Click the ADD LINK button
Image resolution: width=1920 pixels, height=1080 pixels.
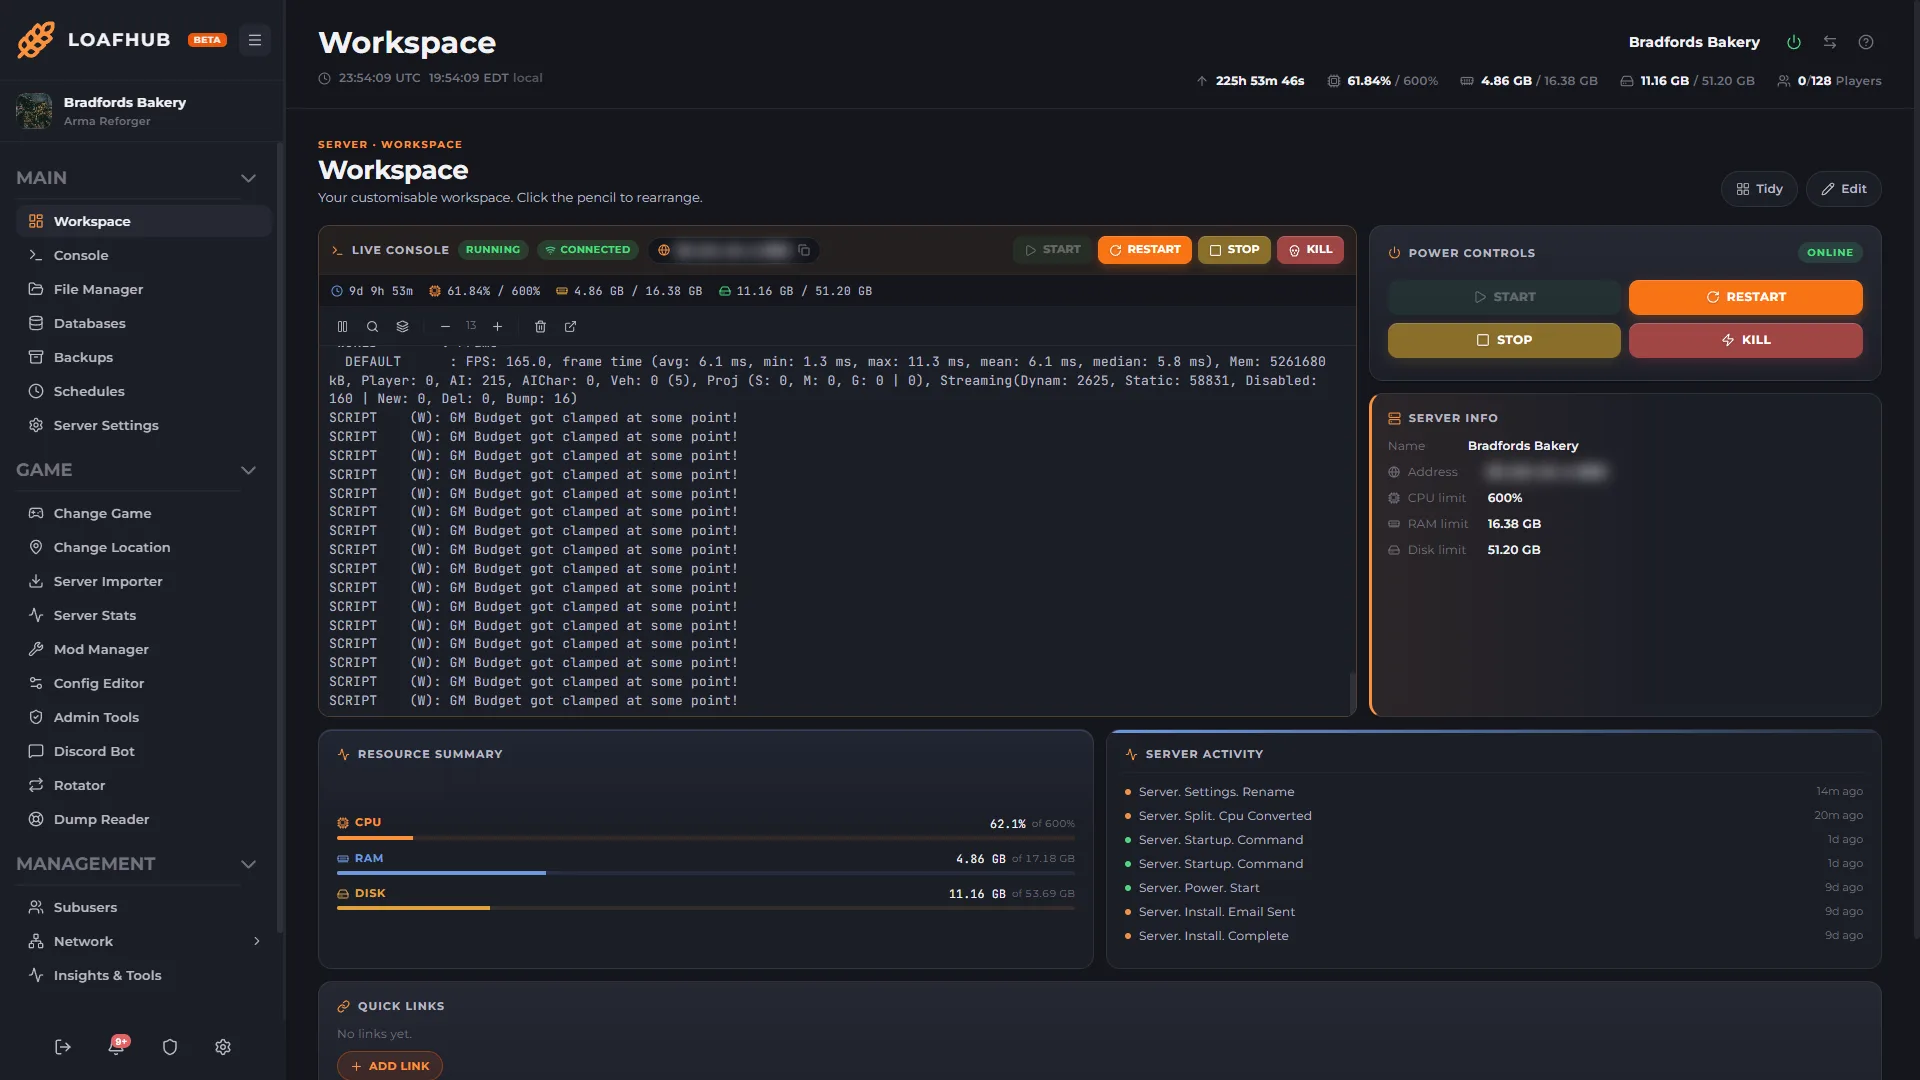click(390, 1066)
